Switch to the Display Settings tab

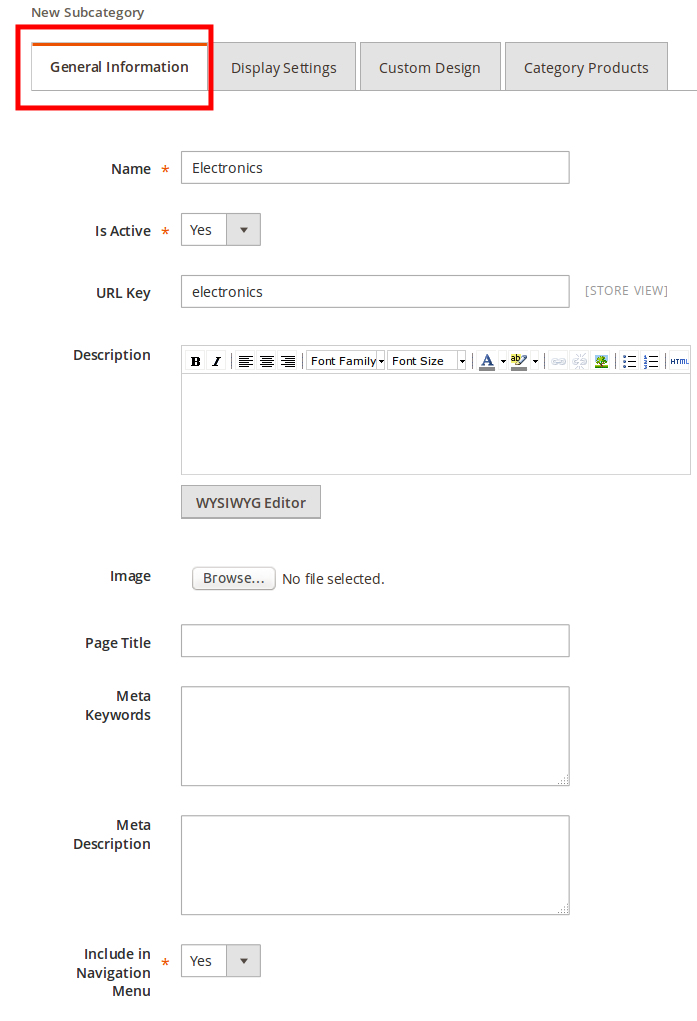pos(284,68)
